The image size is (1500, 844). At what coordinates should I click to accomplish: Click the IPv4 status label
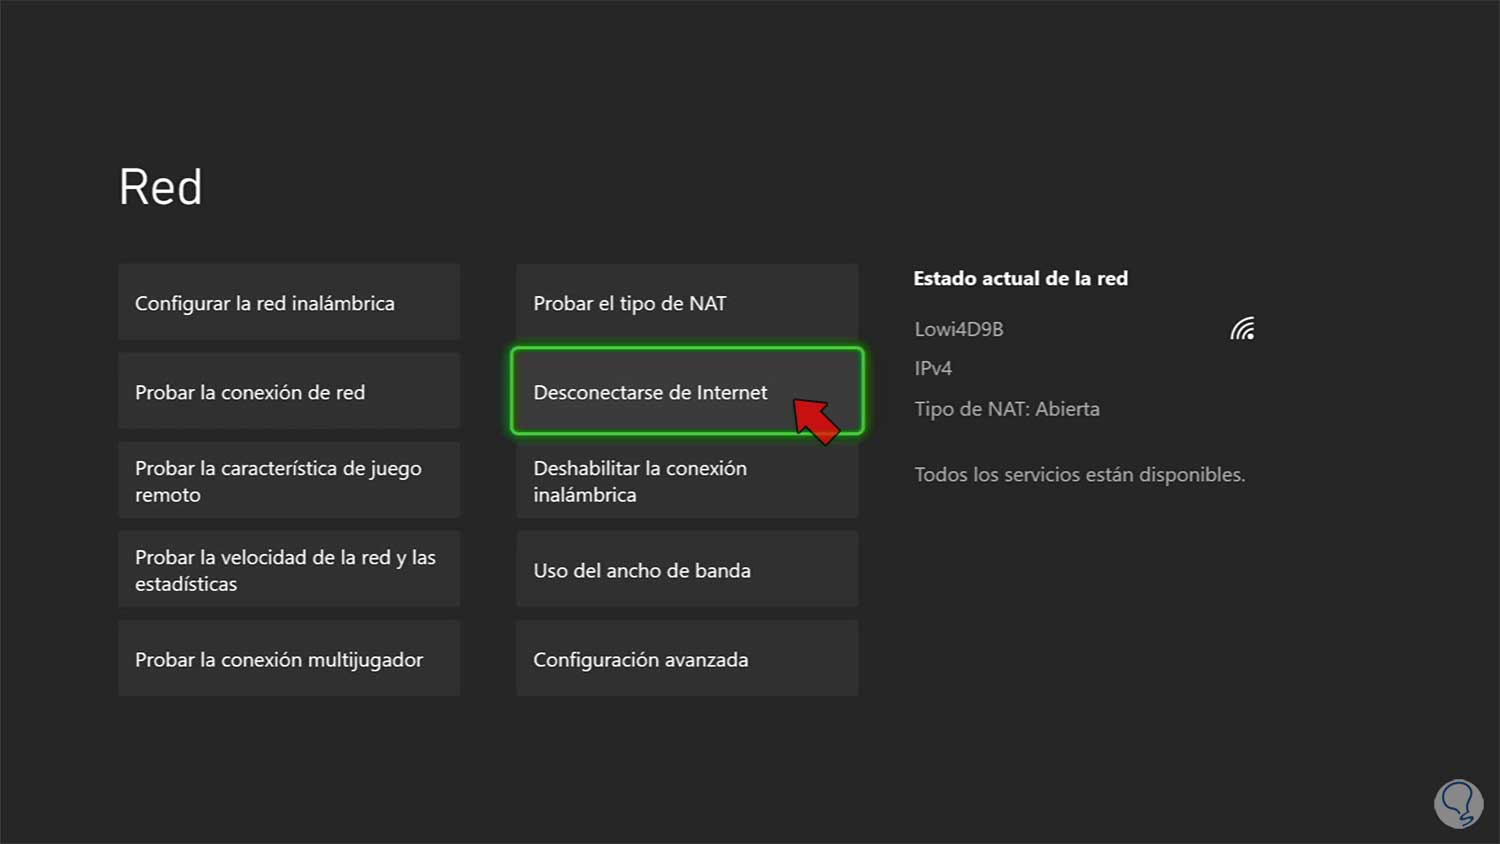[933, 368]
